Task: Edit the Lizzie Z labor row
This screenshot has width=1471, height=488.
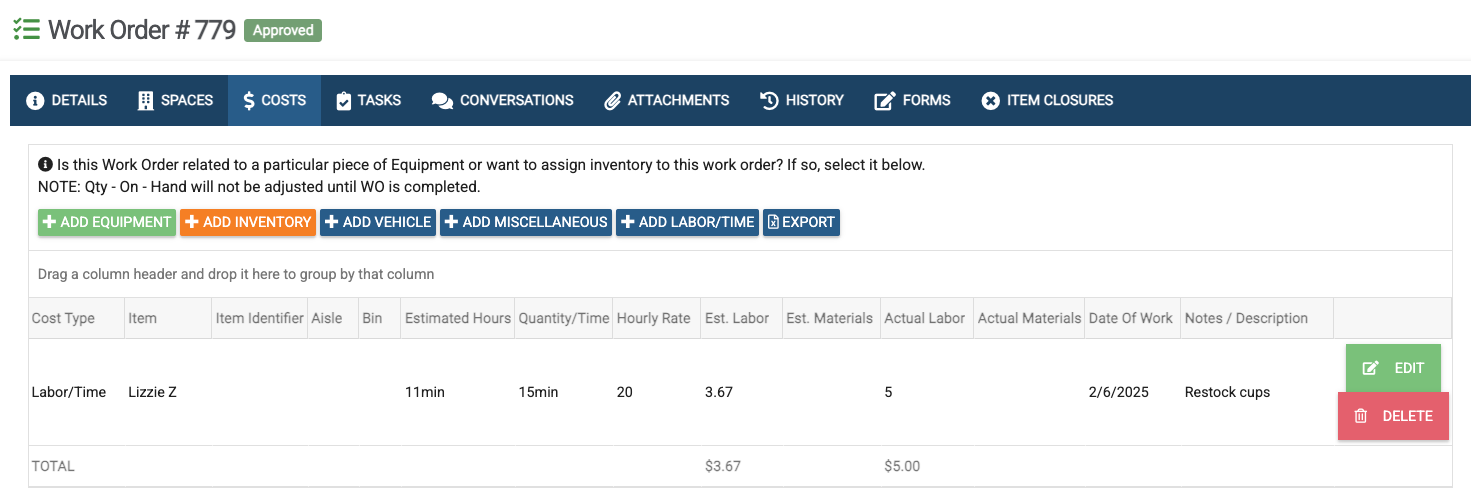Action: pyautogui.click(x=1392, y=368)
